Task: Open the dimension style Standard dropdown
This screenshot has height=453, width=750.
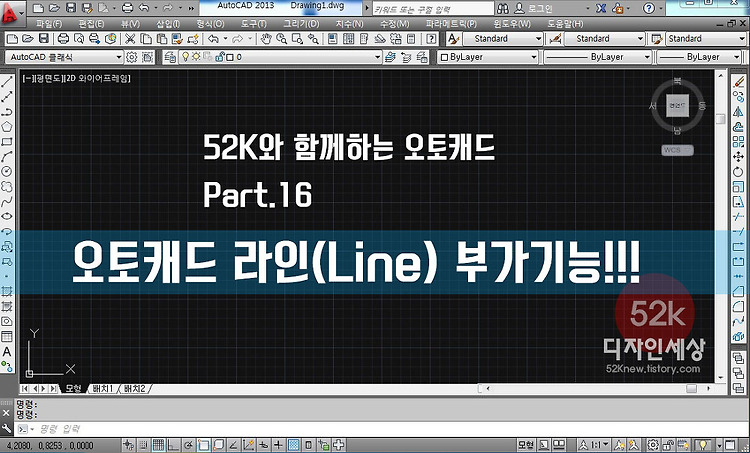Action: pyautogui.click(x=604, y=39)
